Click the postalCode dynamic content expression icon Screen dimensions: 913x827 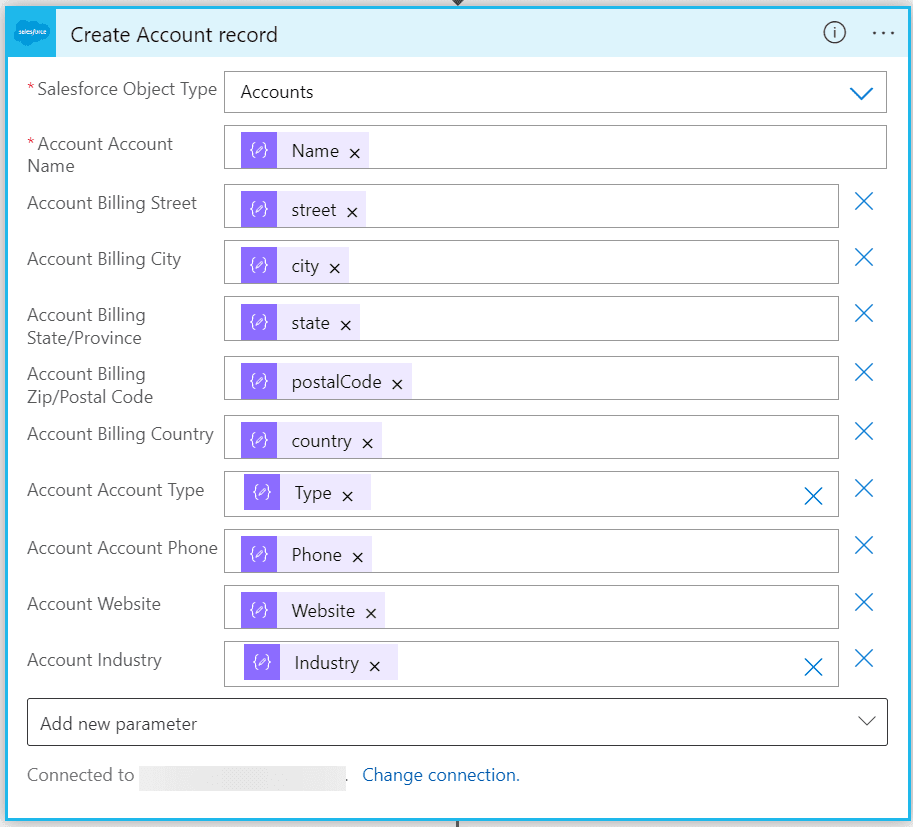click(x=259, y=381)
